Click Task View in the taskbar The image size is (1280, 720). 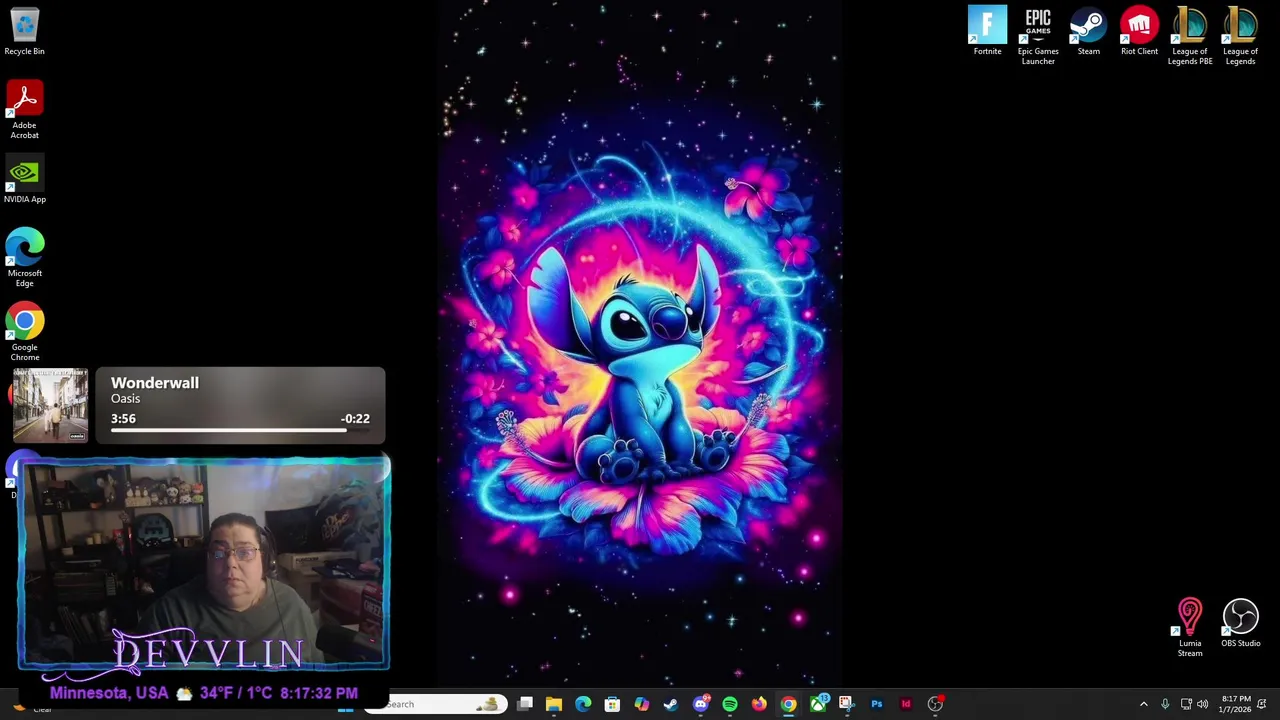pyautogui.click(x=525, y=704)
